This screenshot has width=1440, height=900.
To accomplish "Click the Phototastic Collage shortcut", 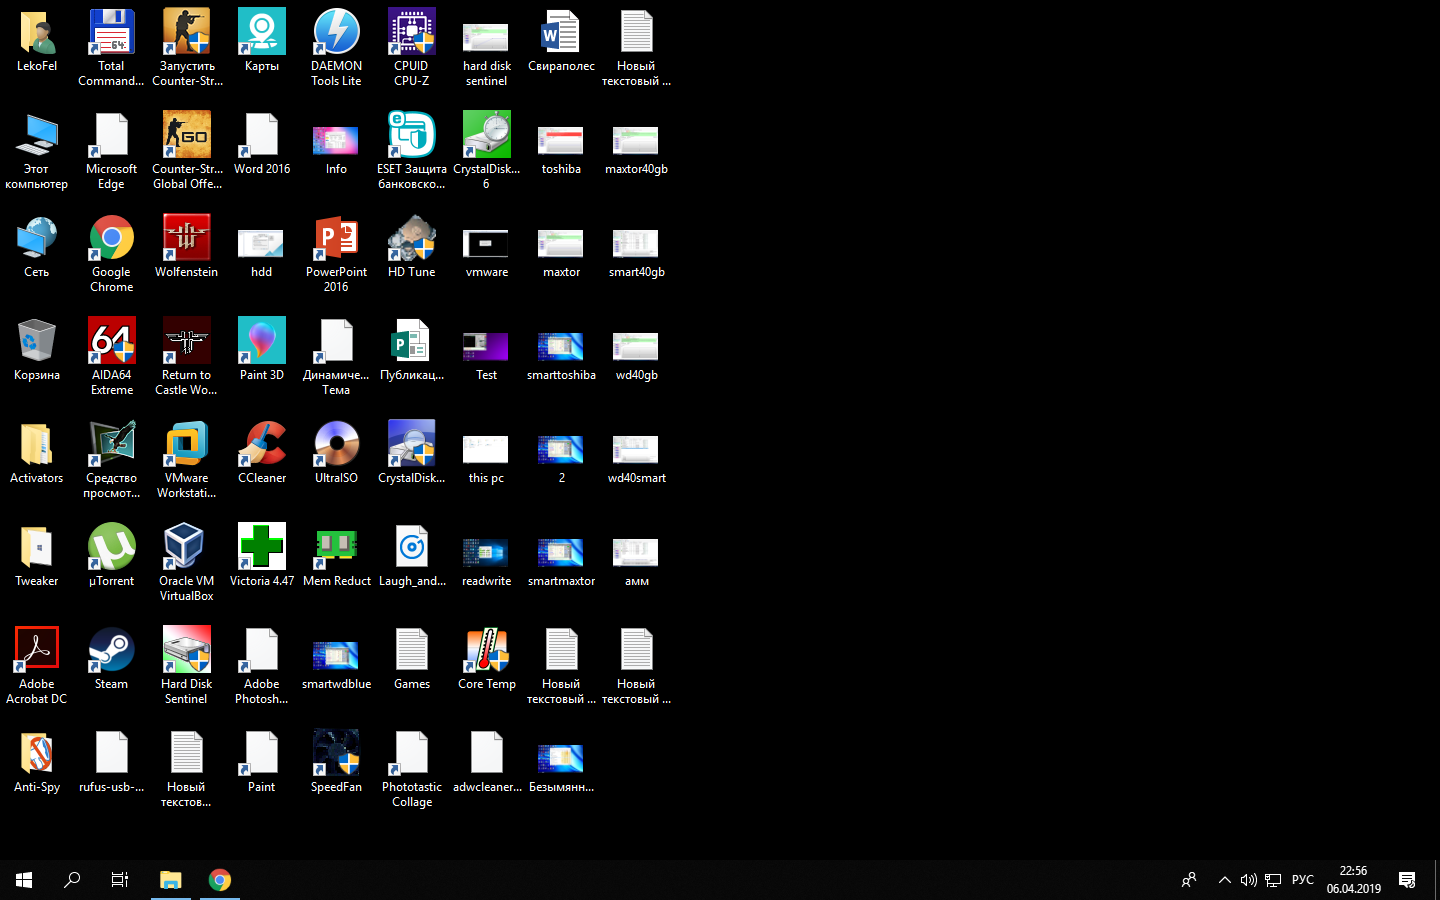I will click(411, 753).
